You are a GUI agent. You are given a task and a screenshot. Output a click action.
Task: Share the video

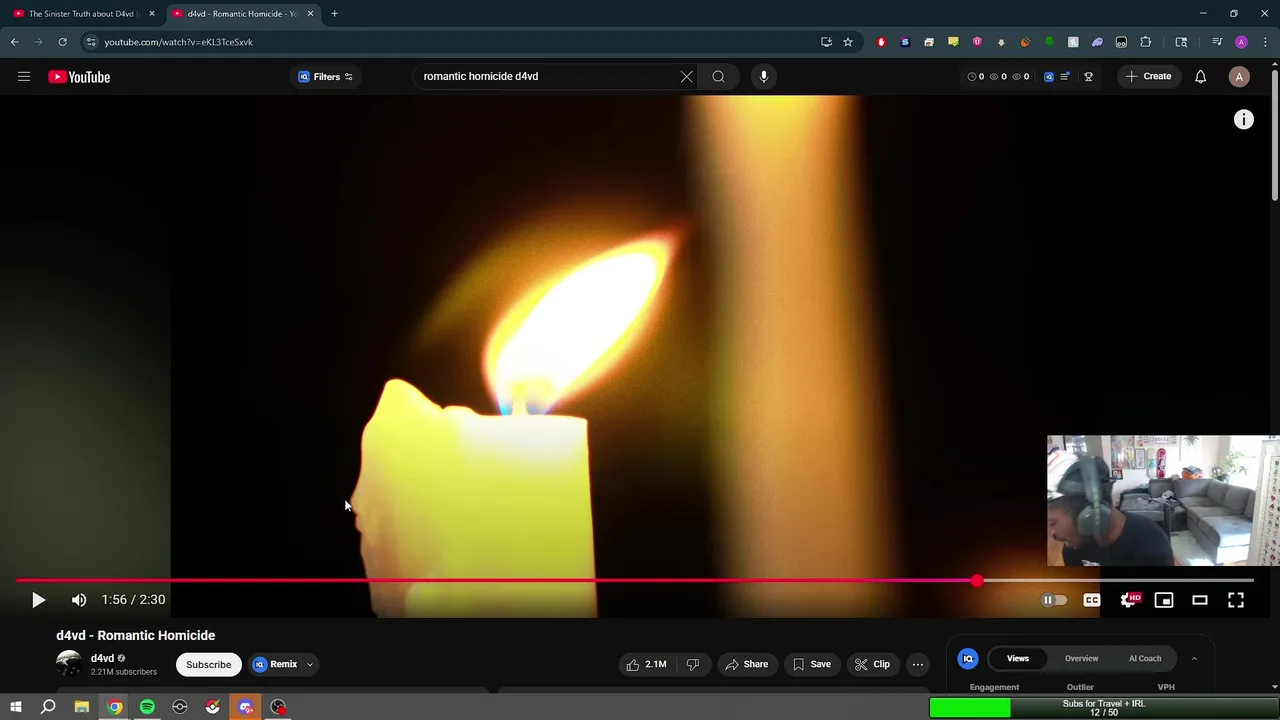[x=747, y=664]
